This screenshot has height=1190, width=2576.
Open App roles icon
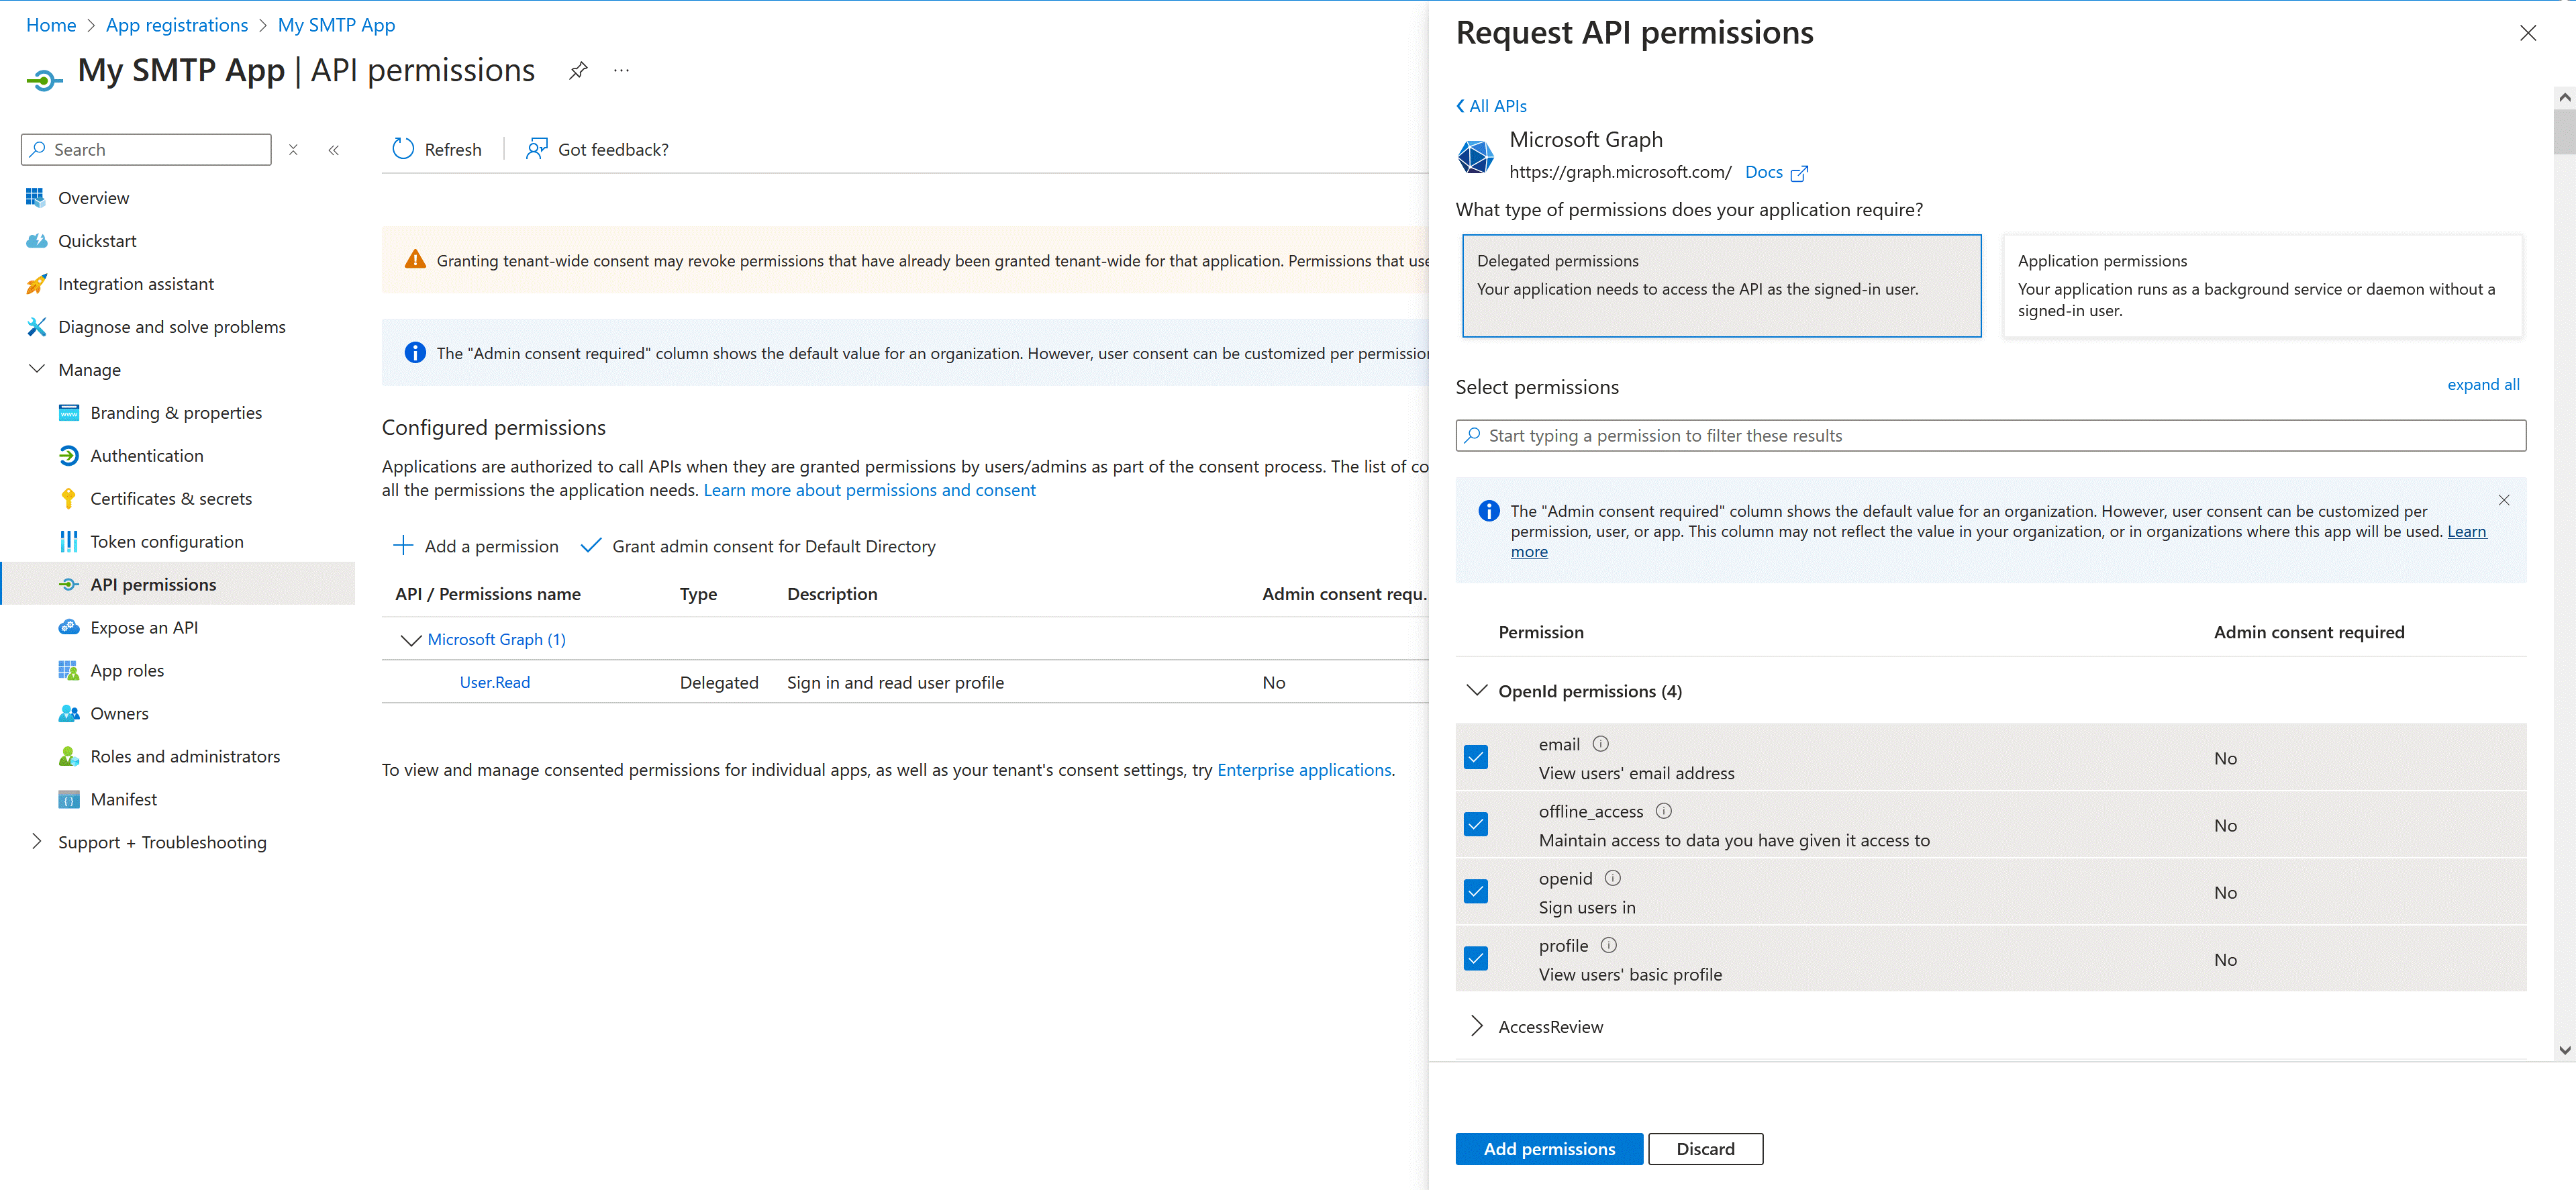coord(68,670)
